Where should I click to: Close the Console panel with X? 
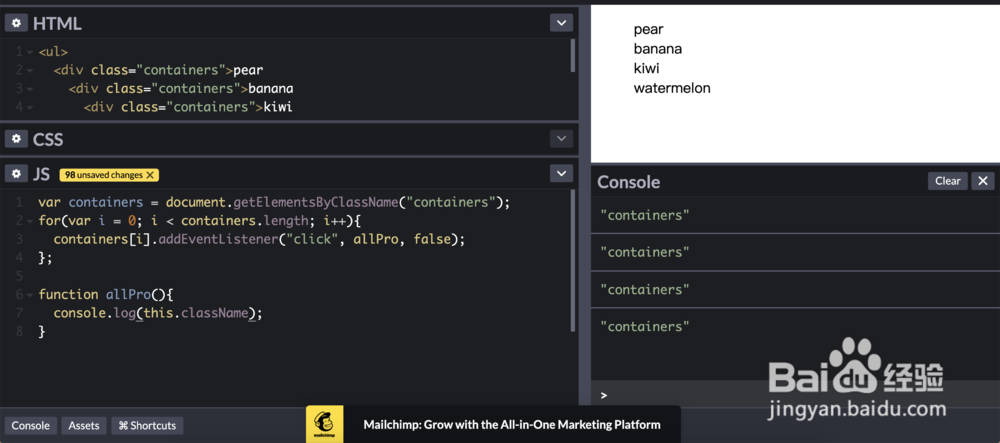(x=984, y=181)
